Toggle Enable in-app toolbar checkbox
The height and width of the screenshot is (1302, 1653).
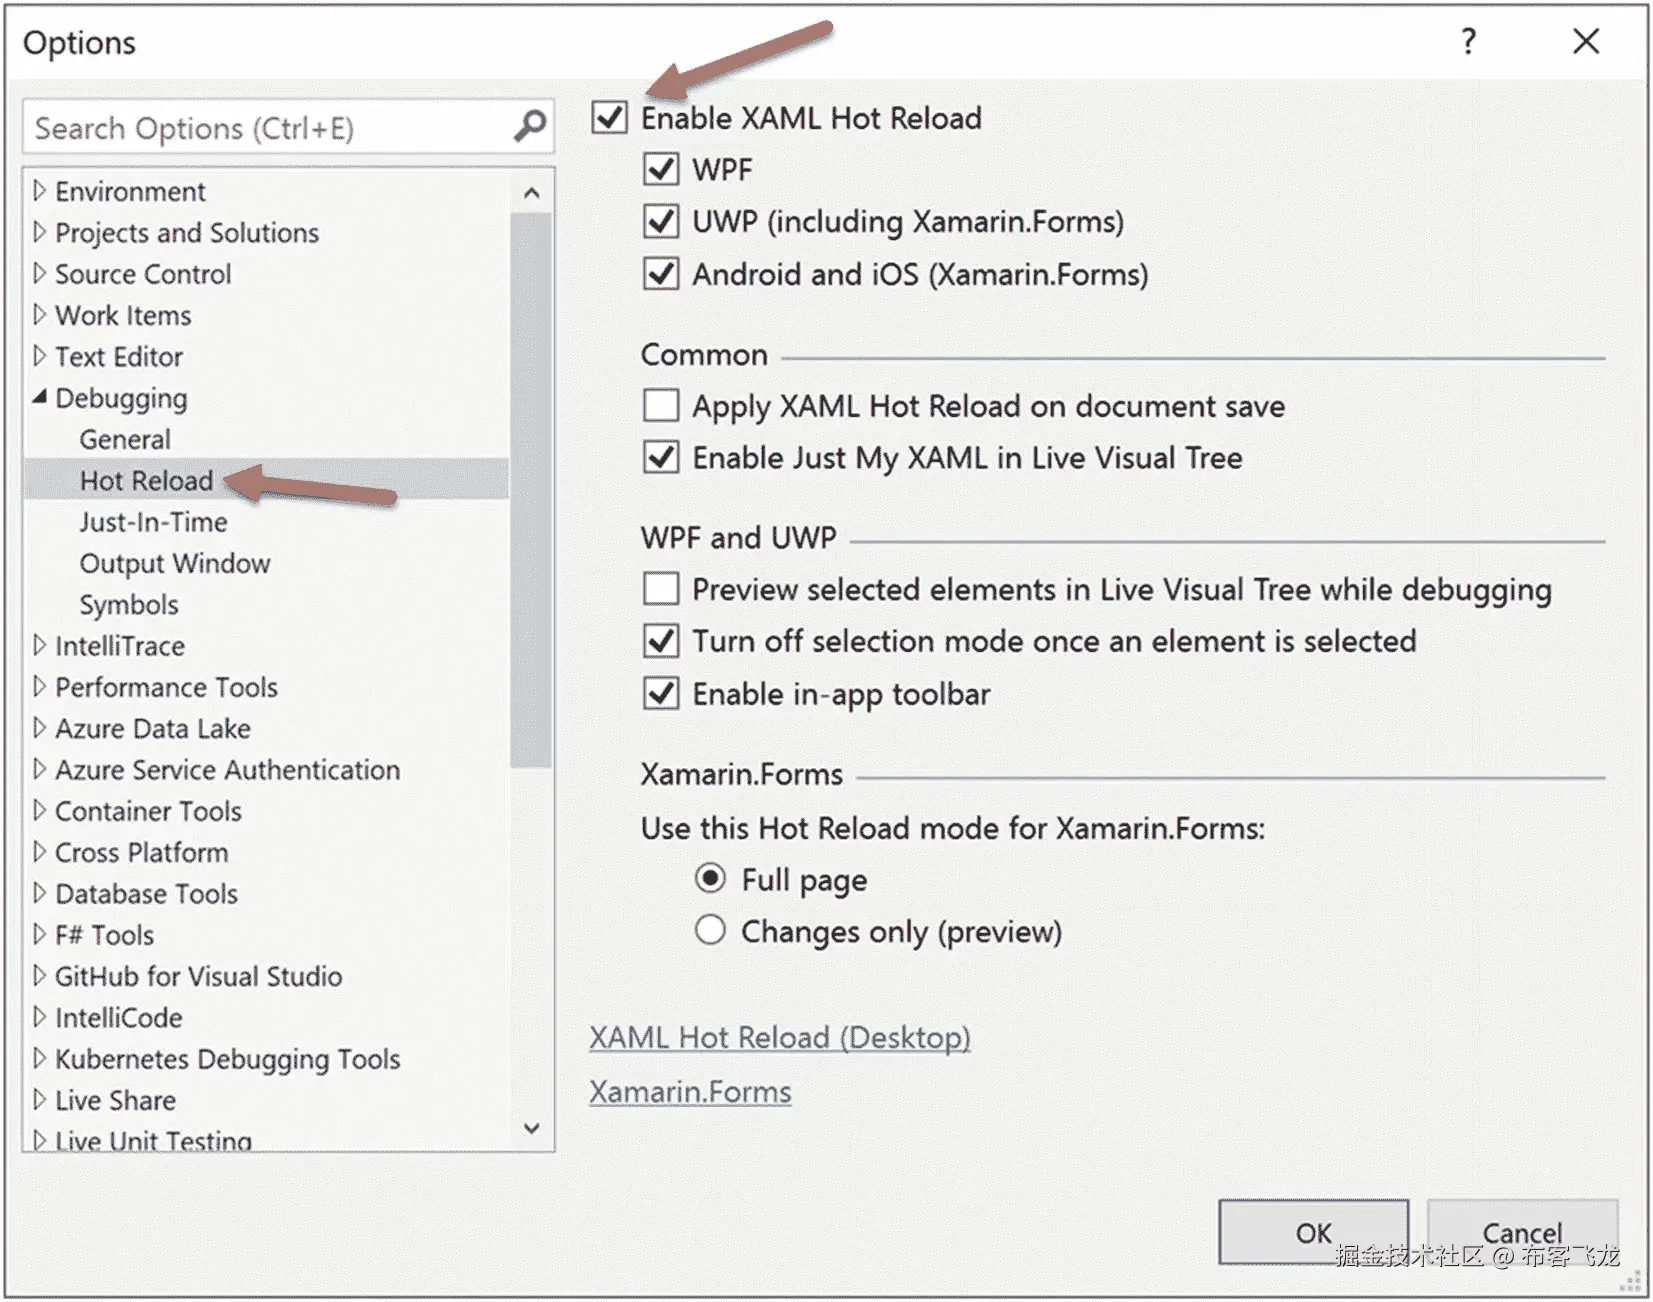[x=661, y=694]
